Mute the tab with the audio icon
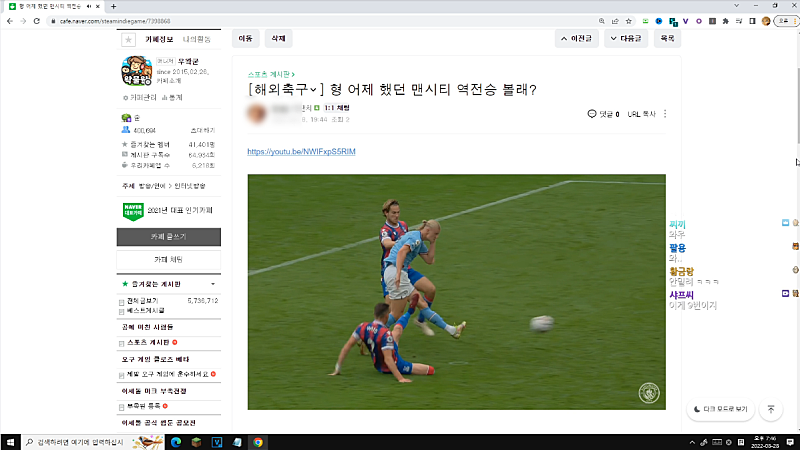Viewport: 800px width, 450px height. click(x=89, y=6)
